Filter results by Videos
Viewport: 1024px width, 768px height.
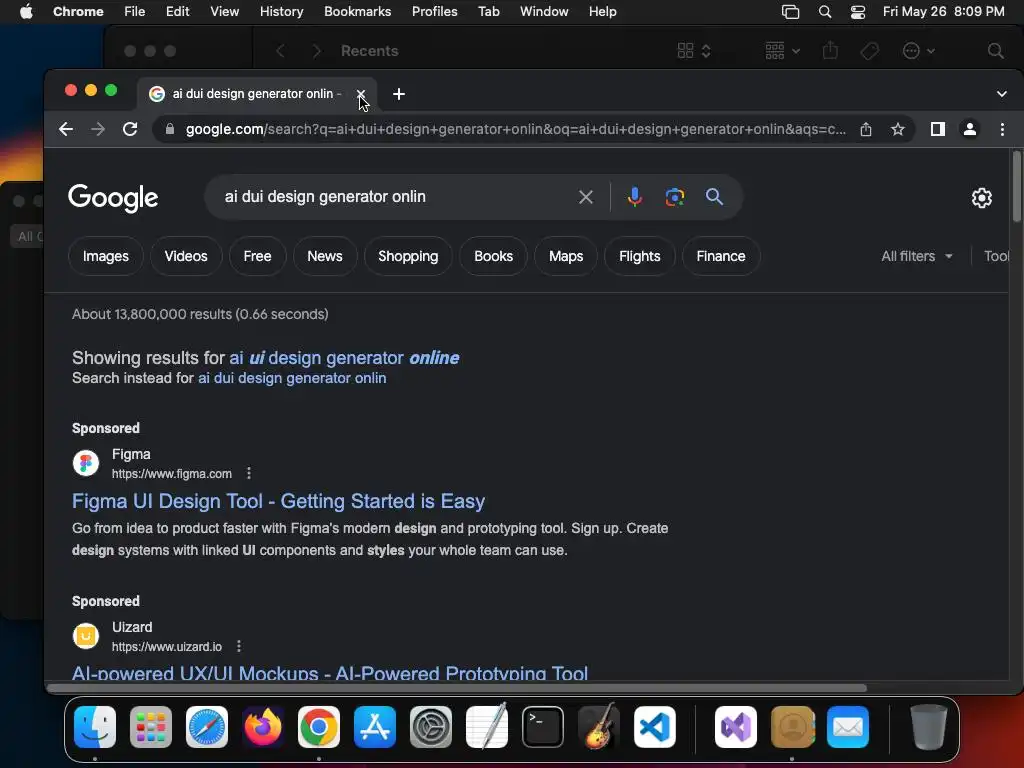[x=186, y=256]
